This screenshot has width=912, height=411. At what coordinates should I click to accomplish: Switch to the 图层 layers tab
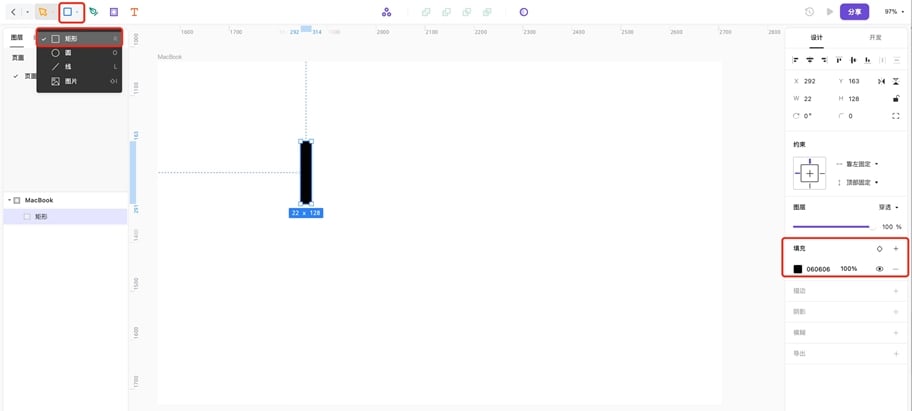click(17, 37)
